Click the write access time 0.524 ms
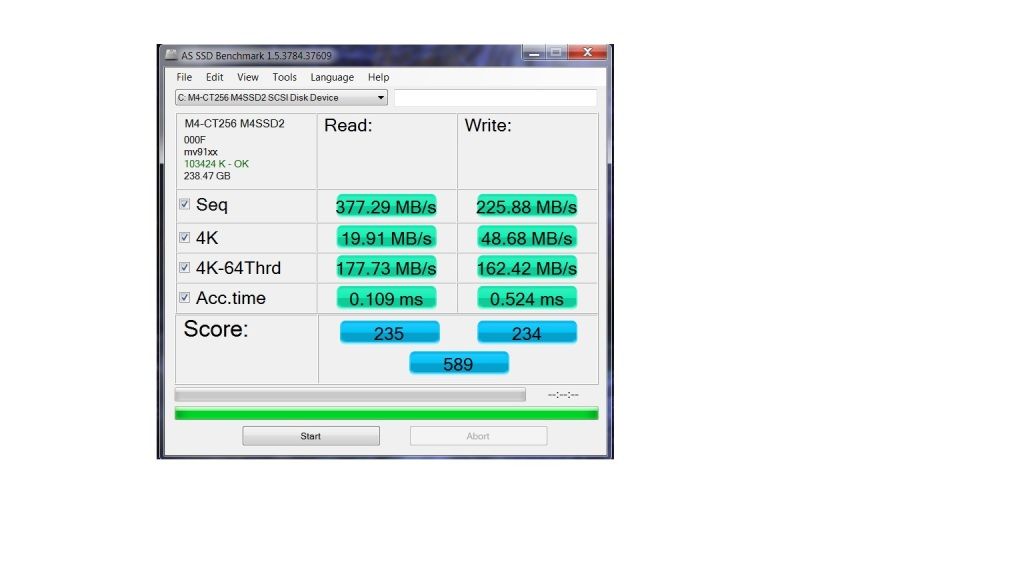The image size is (1024, 576). click(x=526, y=298)
